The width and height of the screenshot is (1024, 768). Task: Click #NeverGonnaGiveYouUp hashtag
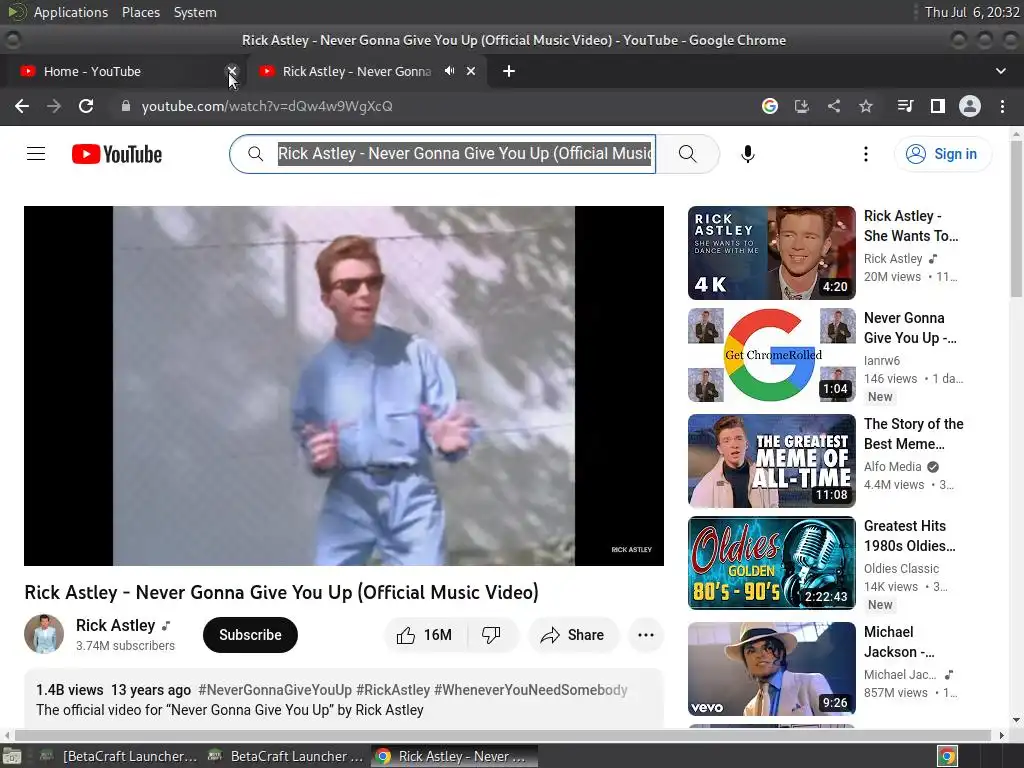275,690
